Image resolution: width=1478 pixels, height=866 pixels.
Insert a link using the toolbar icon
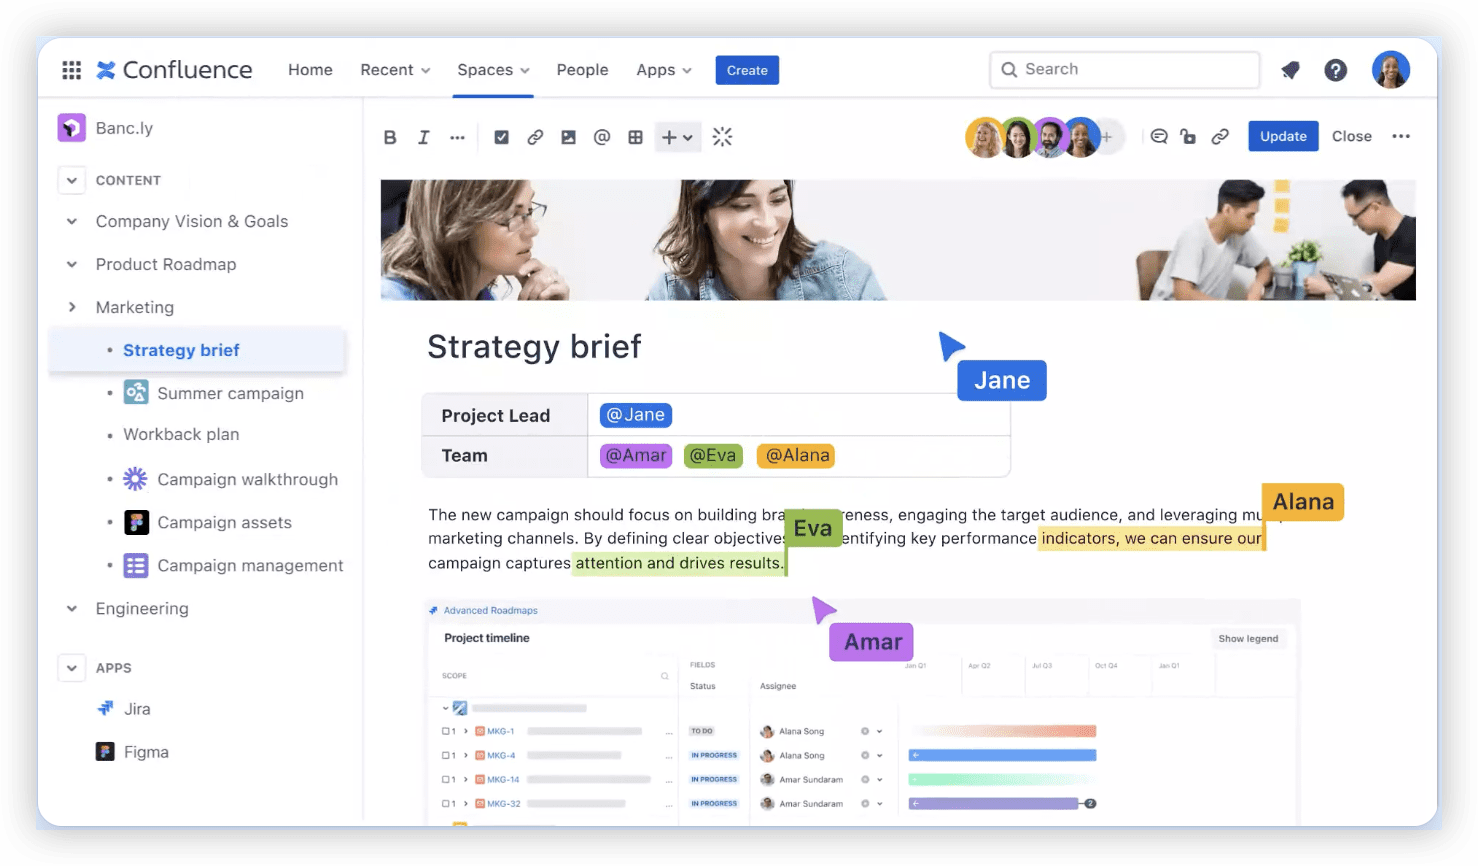click(535, 137)
